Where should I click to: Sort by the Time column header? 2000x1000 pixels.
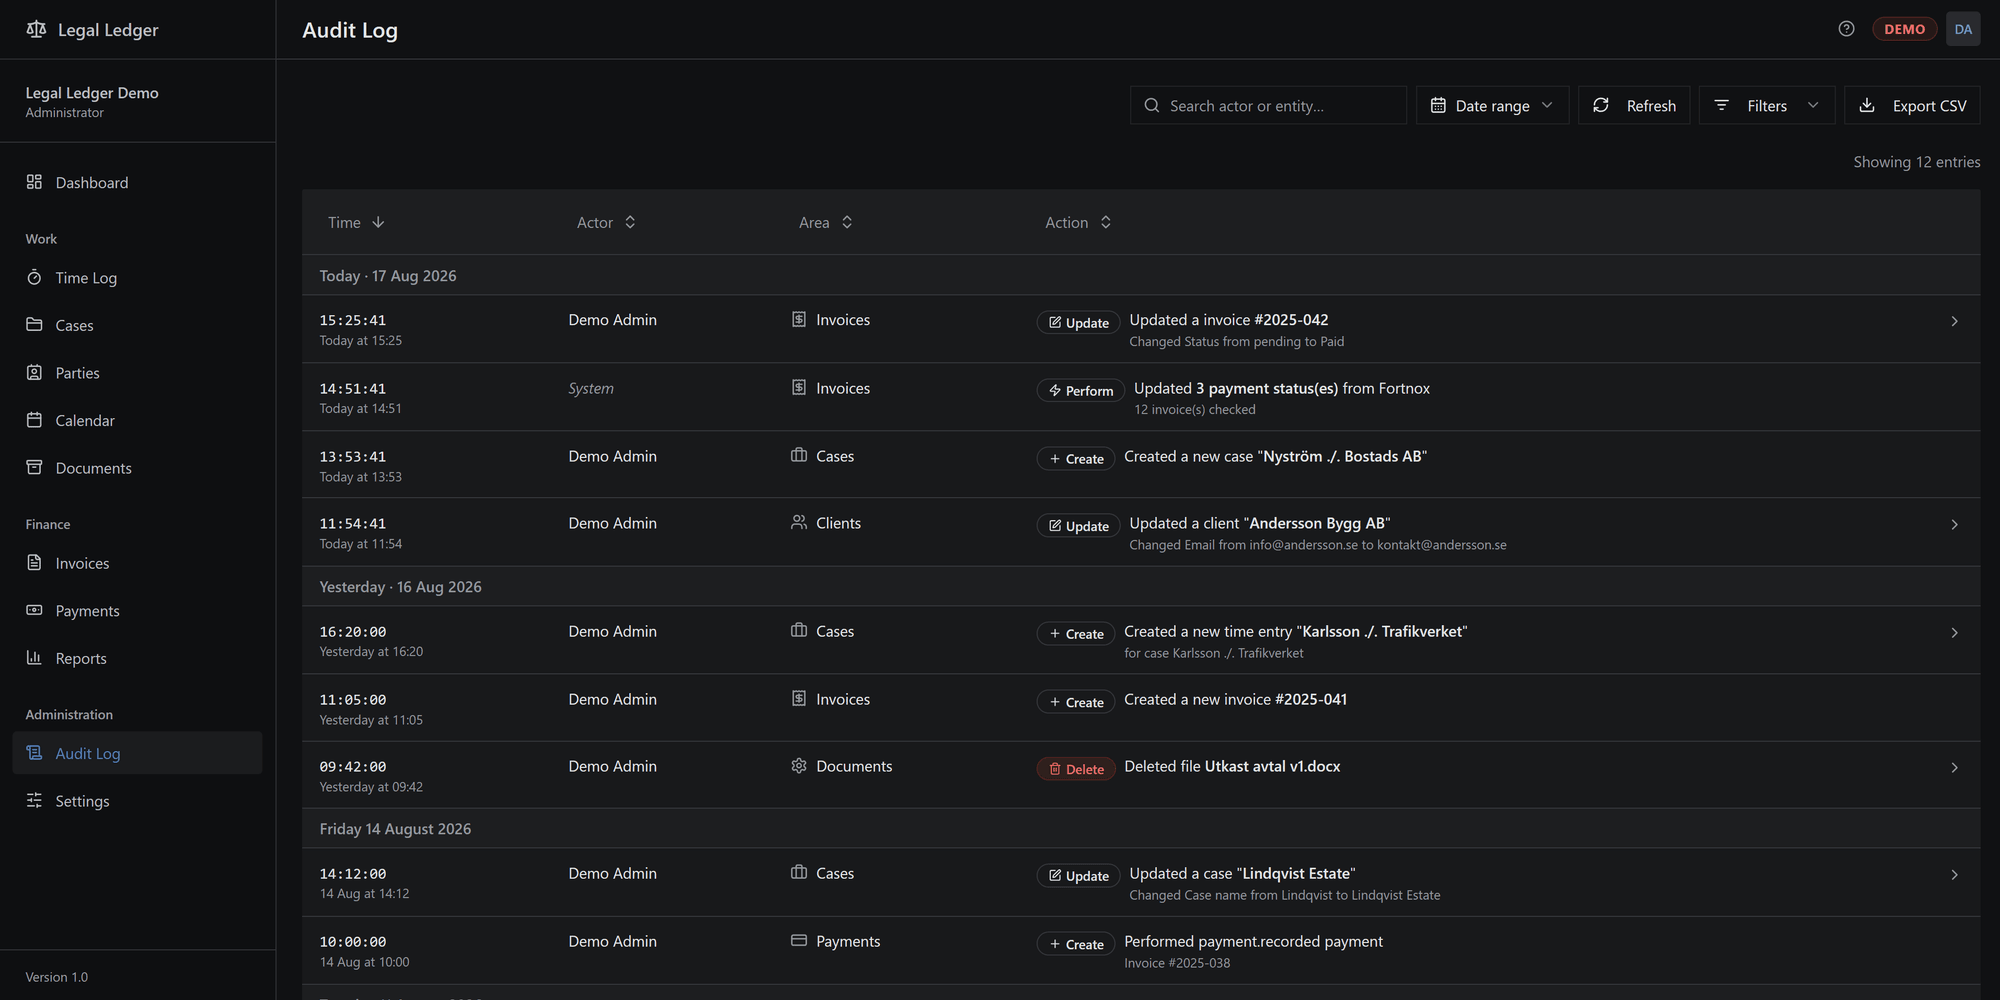[x=356, y=222]
